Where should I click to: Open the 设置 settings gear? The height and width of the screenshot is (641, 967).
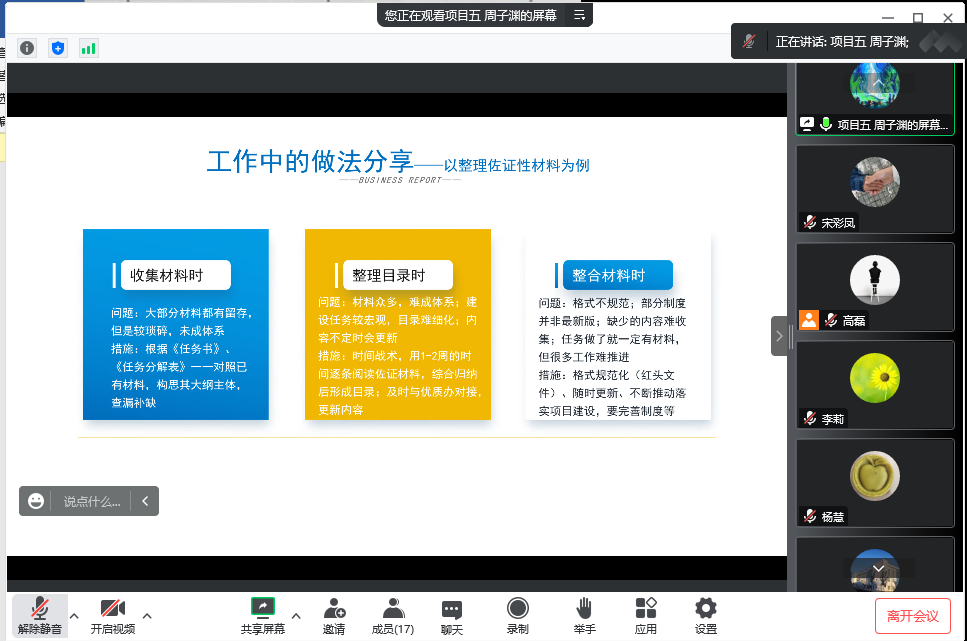(x=706, y=616)
